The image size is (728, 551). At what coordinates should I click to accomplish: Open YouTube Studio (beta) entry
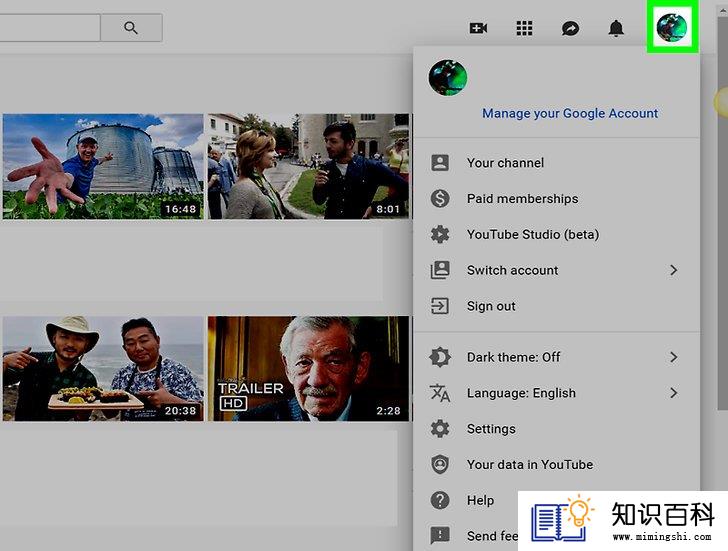[556, 234]
